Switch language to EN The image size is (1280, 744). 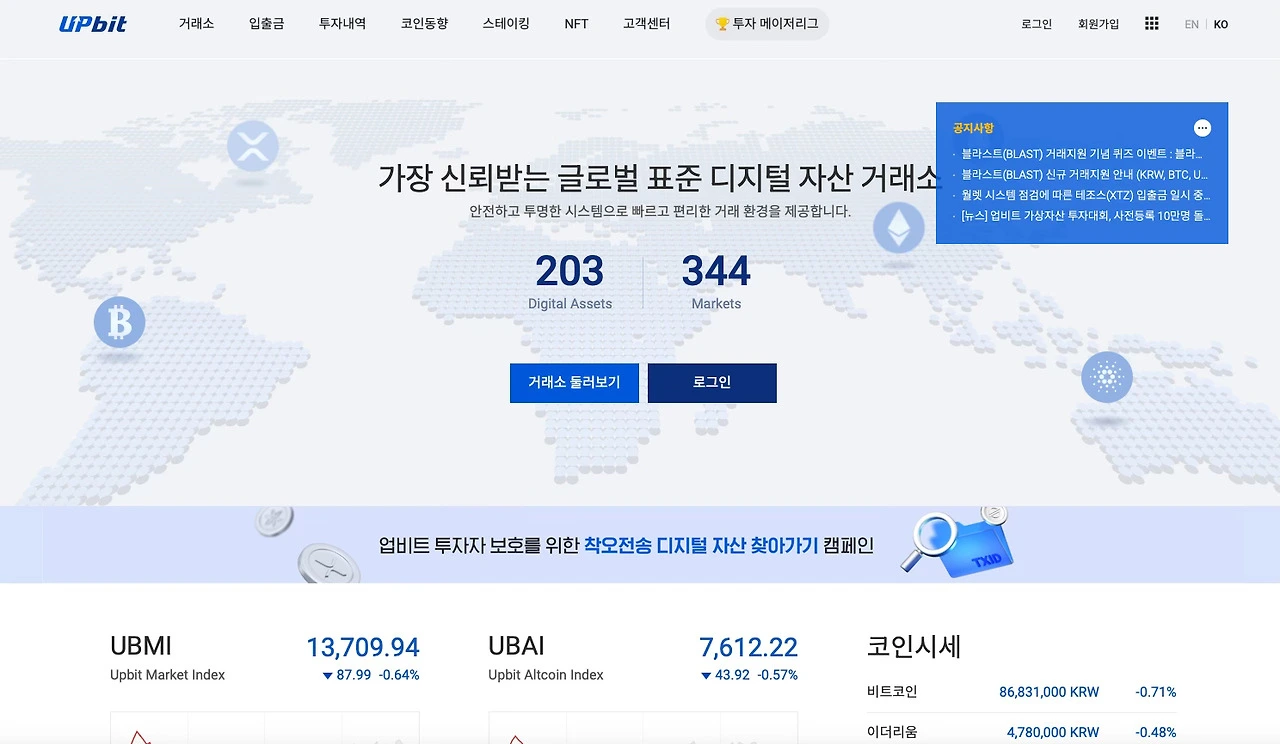point(1191,24)
